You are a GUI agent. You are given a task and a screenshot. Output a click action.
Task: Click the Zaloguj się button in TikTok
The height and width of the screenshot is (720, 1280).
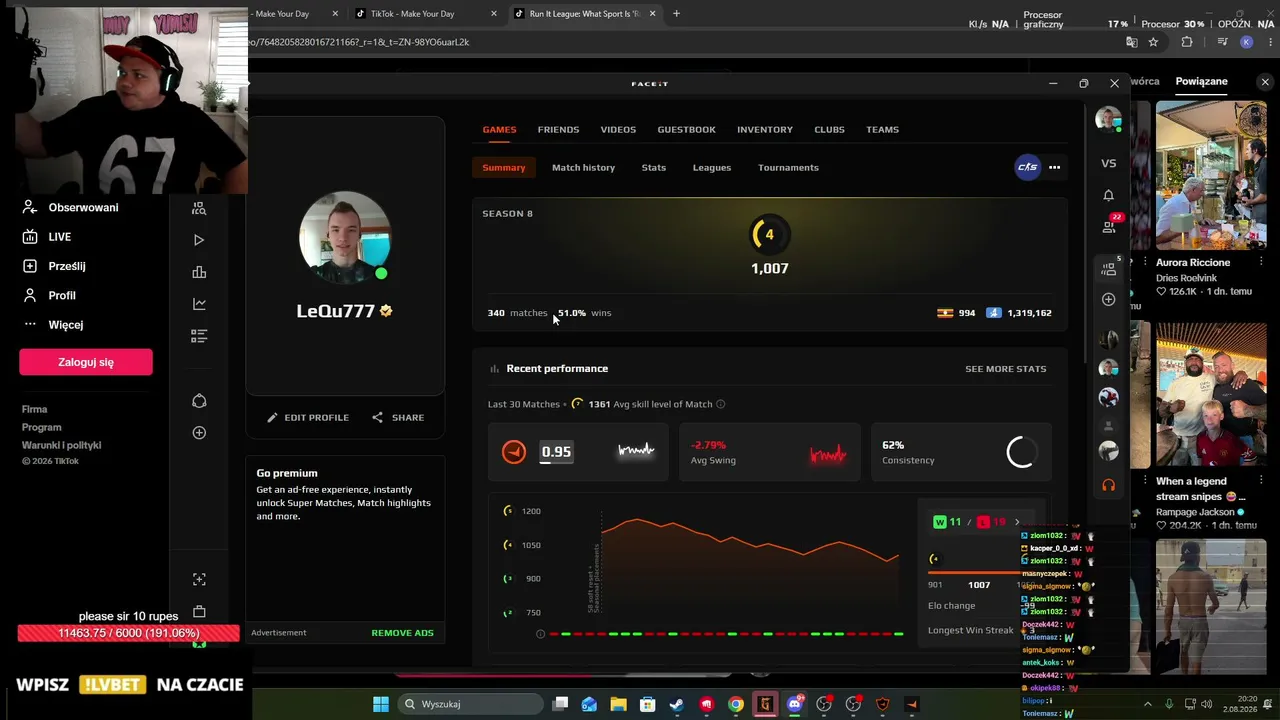86,362
